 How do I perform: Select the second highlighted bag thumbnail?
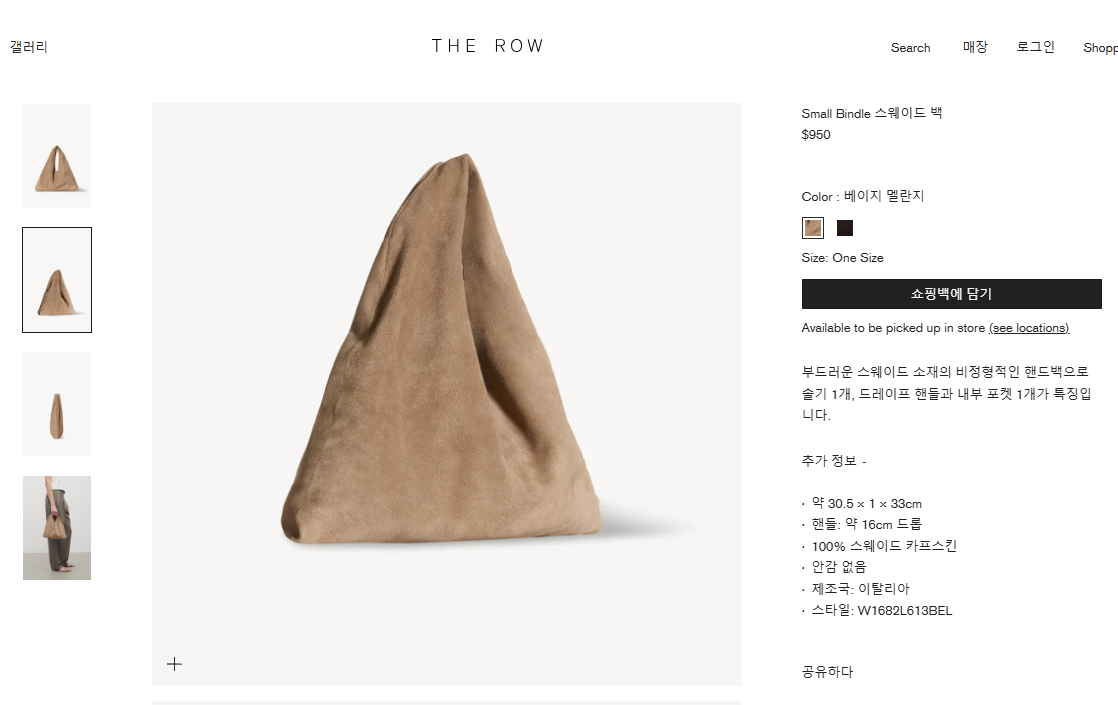click(x=57, y=280)
